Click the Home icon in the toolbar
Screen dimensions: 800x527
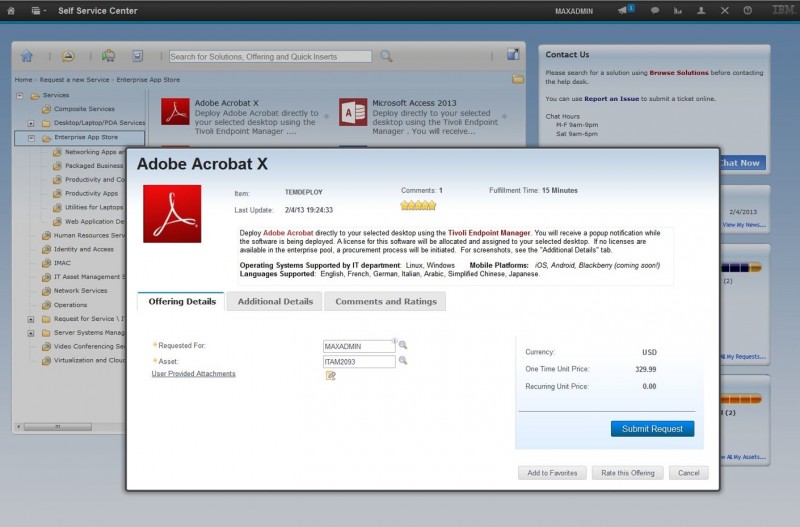(27, 56)
